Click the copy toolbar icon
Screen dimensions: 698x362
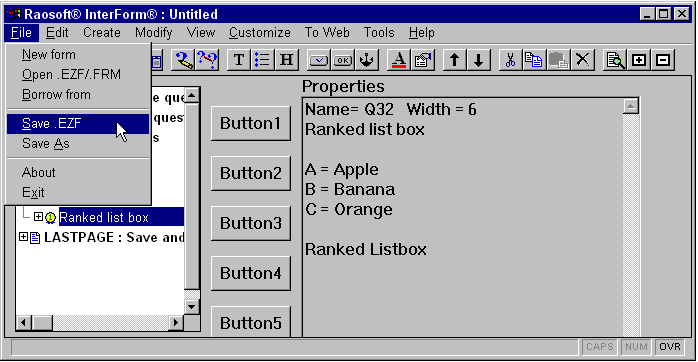tap(534, 60)
